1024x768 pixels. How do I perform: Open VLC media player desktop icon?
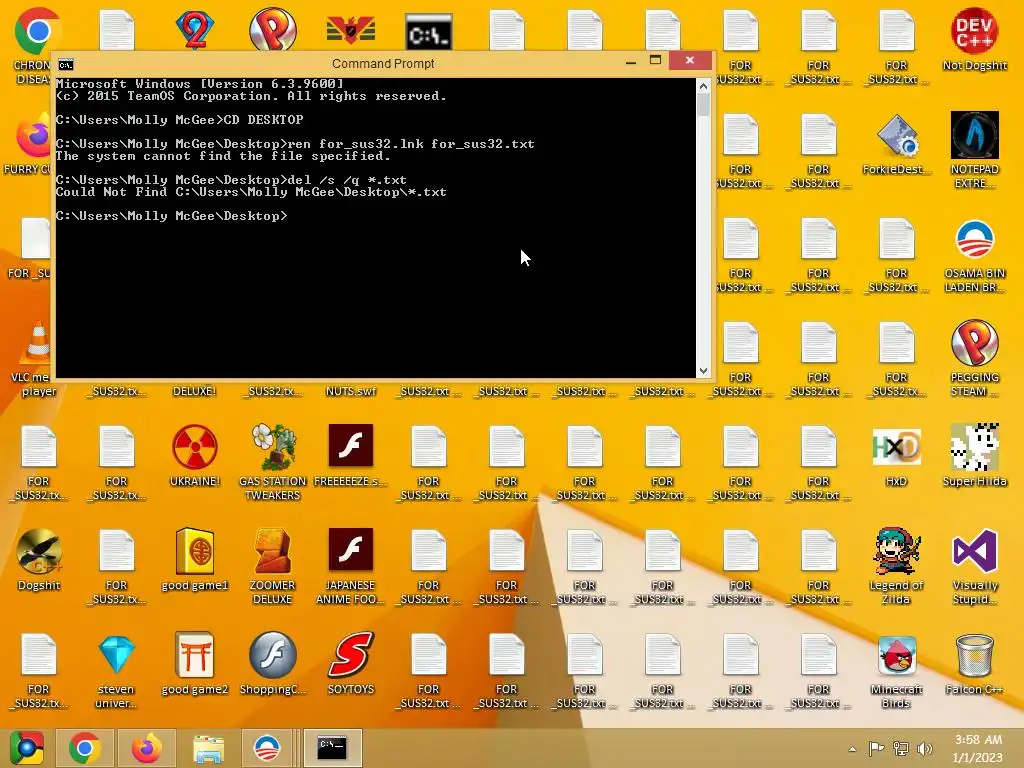point(37,358)
